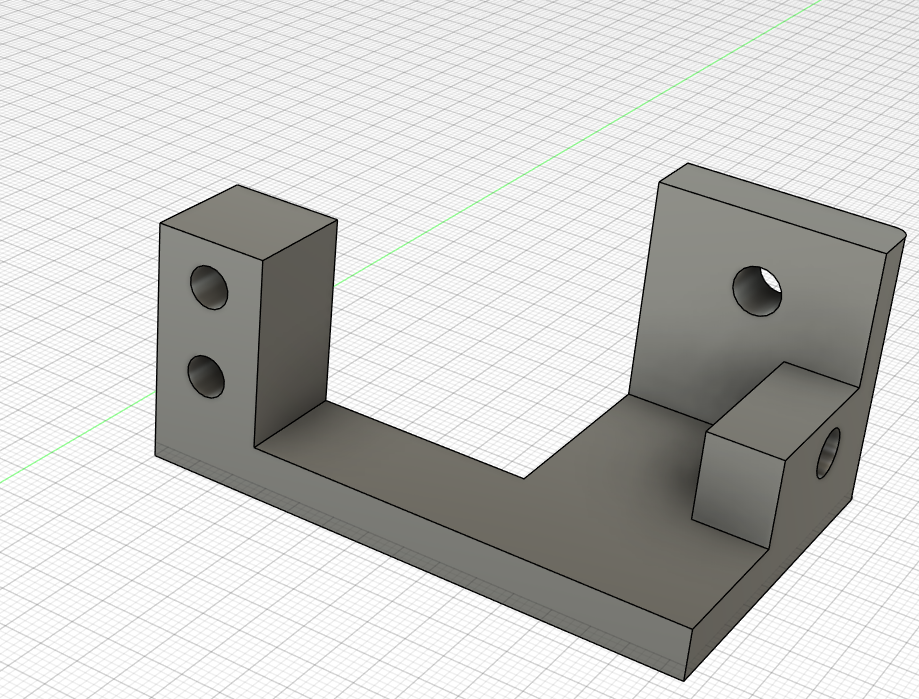Viewport: 919px width, 699px height.
Task: Select the hole in the small cube block
Action: click(828, 453)
